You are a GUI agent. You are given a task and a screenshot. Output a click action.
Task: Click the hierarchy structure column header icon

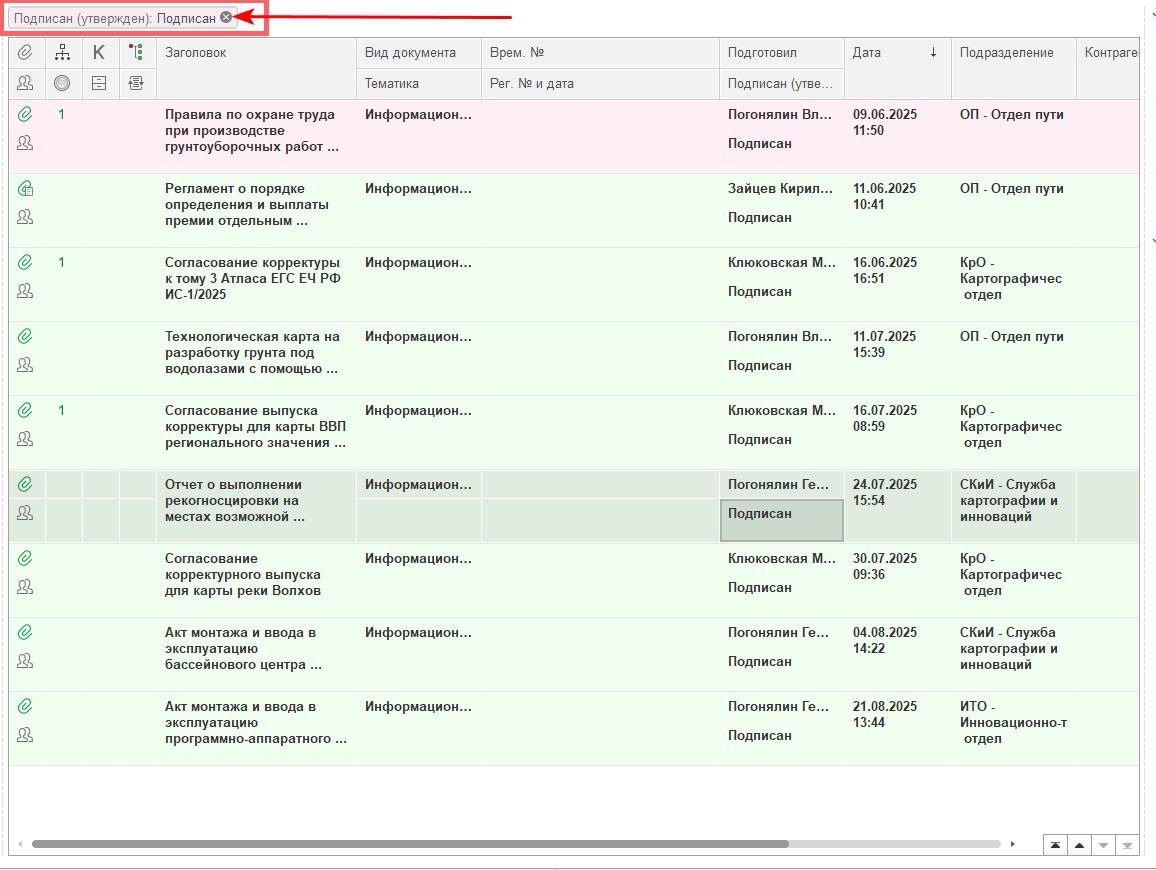pyautogui.click(x=63, y=53)
